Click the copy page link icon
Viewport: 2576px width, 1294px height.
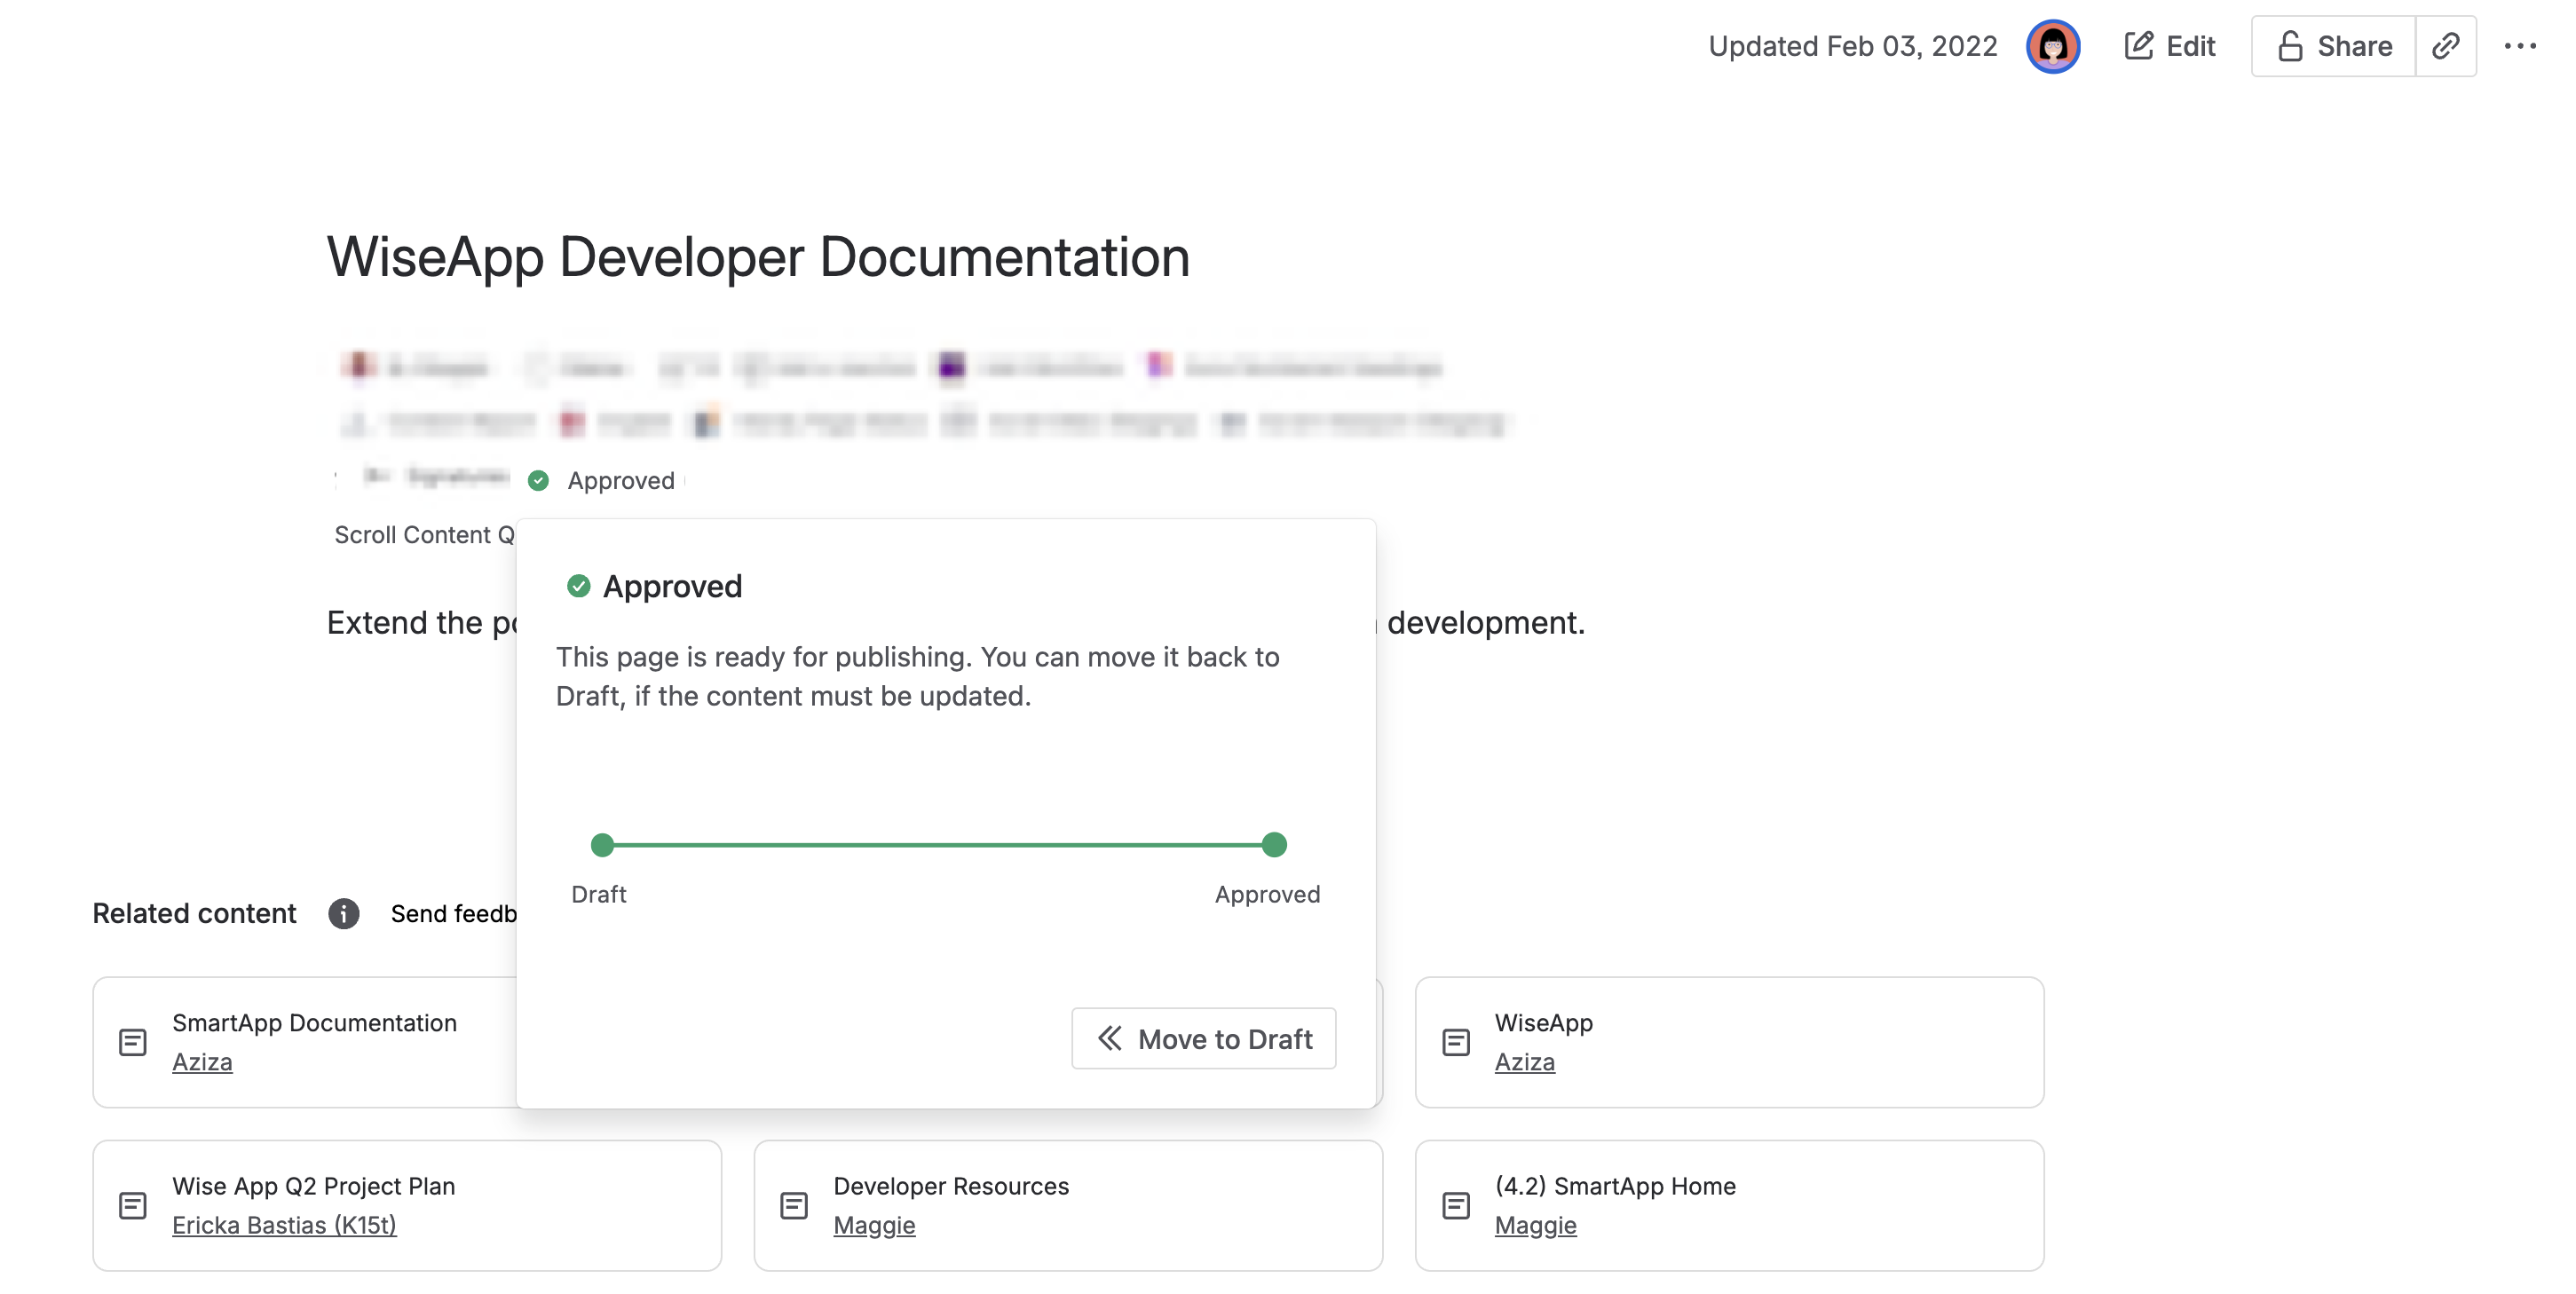tap(2447, 45)
